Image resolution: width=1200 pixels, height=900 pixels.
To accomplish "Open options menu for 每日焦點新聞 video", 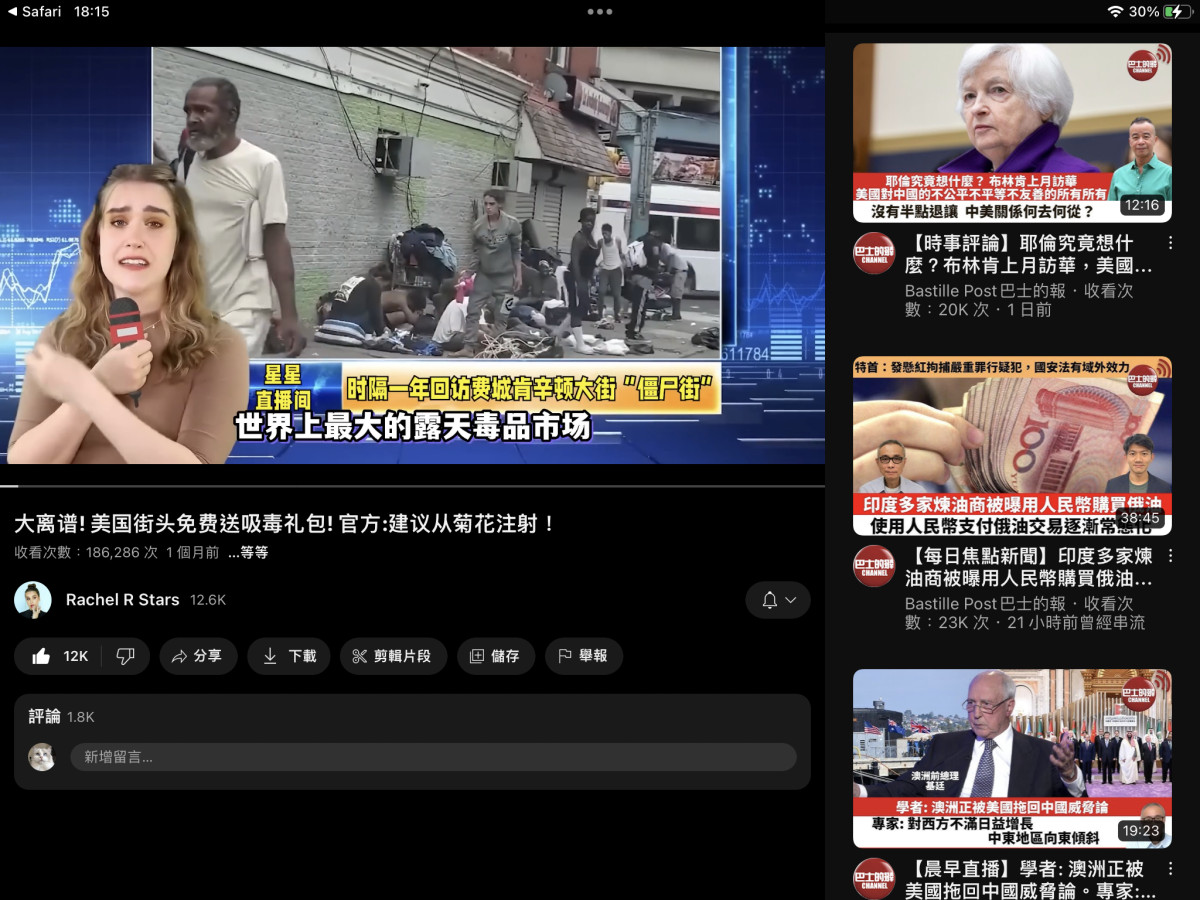I will pos(1170,556).
